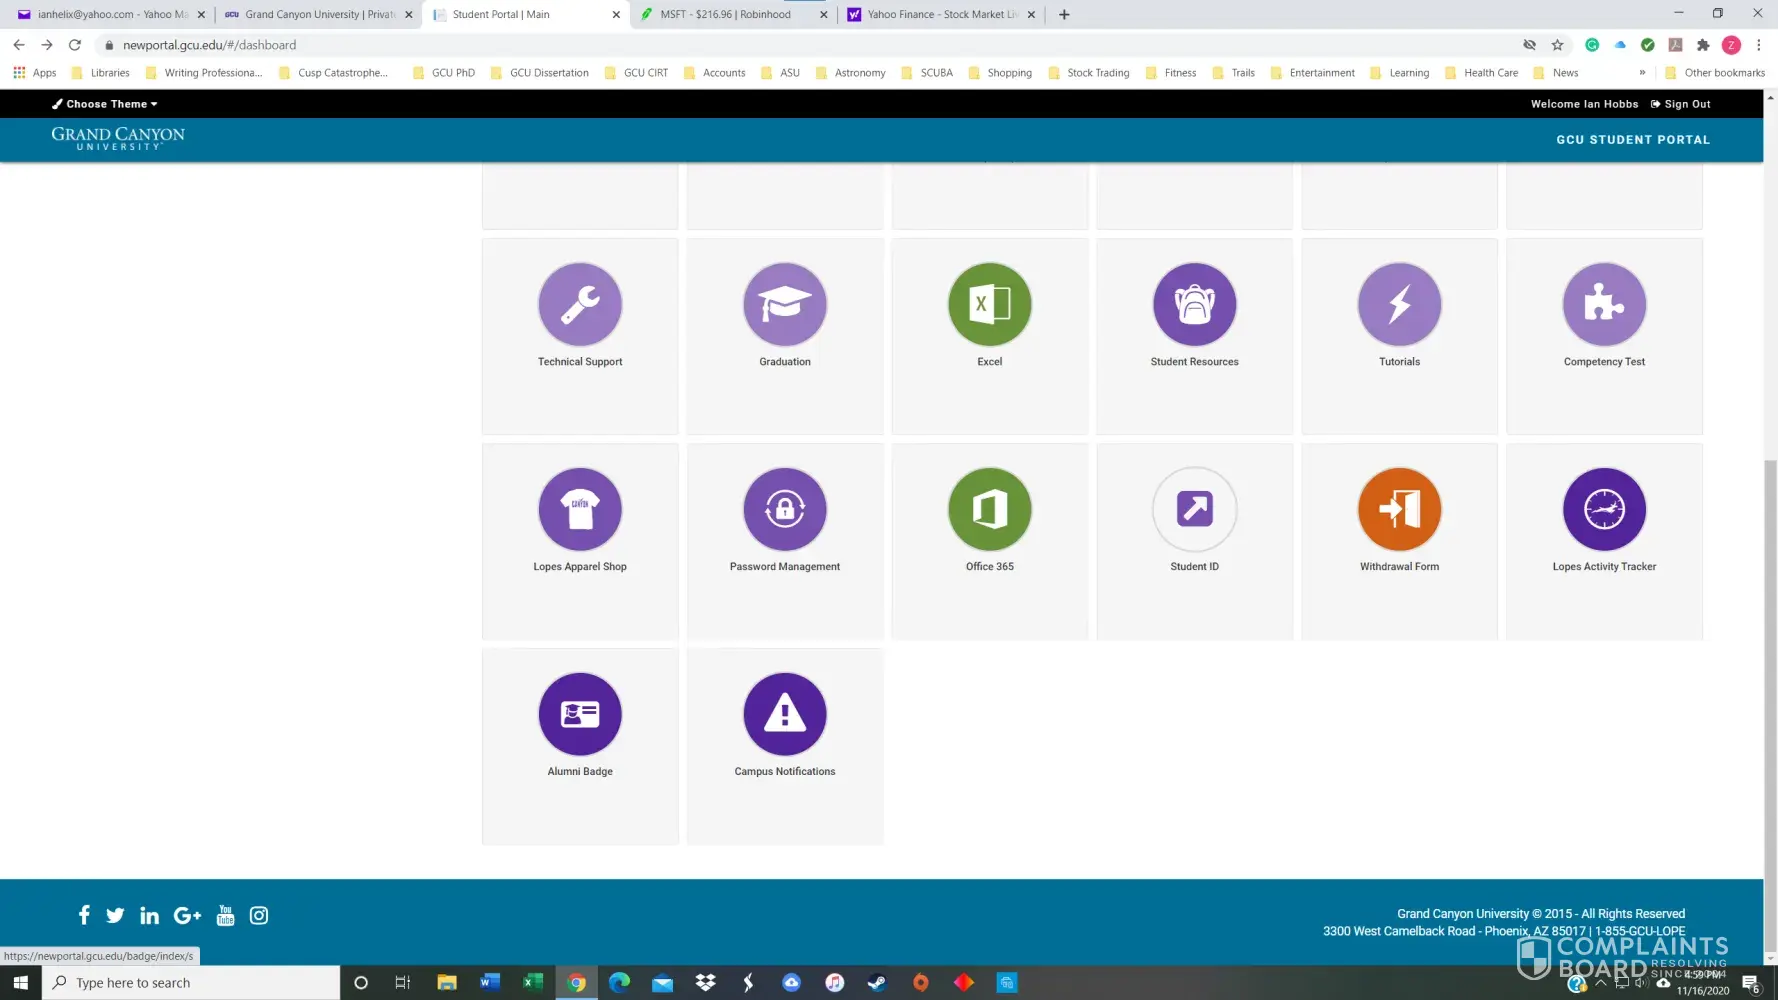Open the Lopes Apparel Shop icon
1778x1000 pixels.
tap(580, 509)
